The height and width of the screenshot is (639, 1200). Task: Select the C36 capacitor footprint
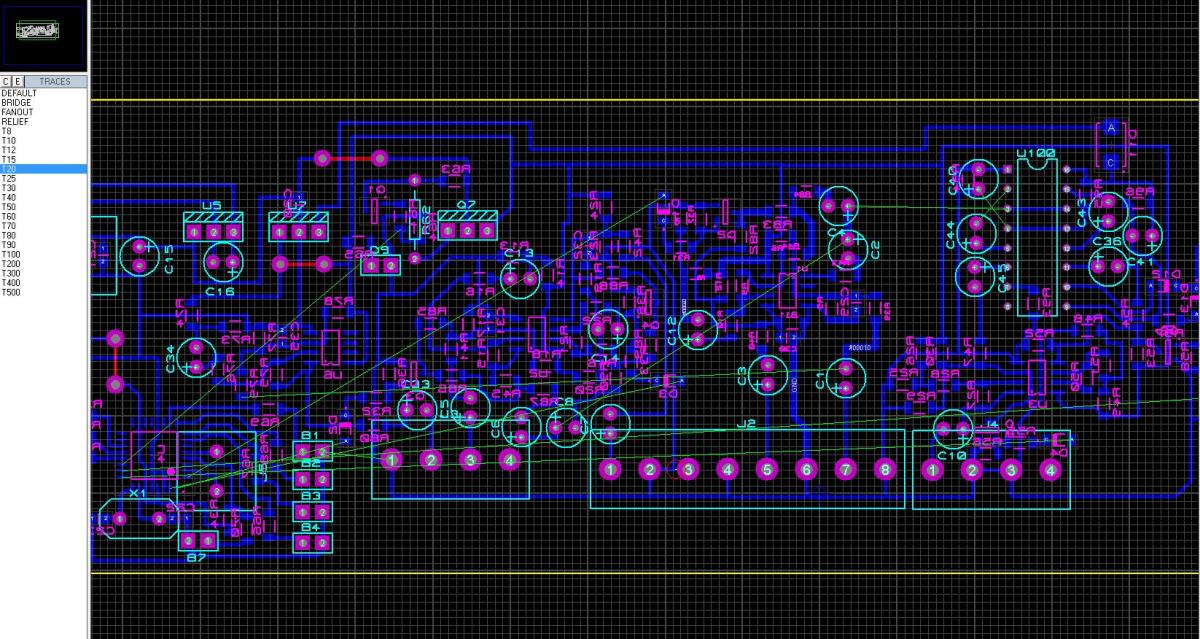click(x=1107, y=265)
